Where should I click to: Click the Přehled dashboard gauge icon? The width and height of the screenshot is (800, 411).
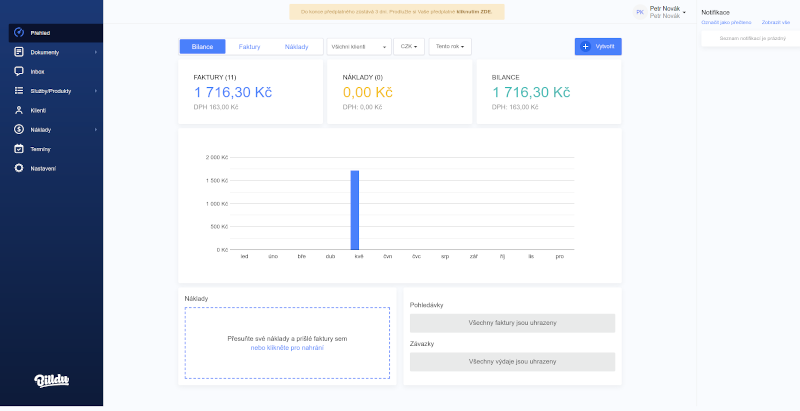[x=19, y=33]
